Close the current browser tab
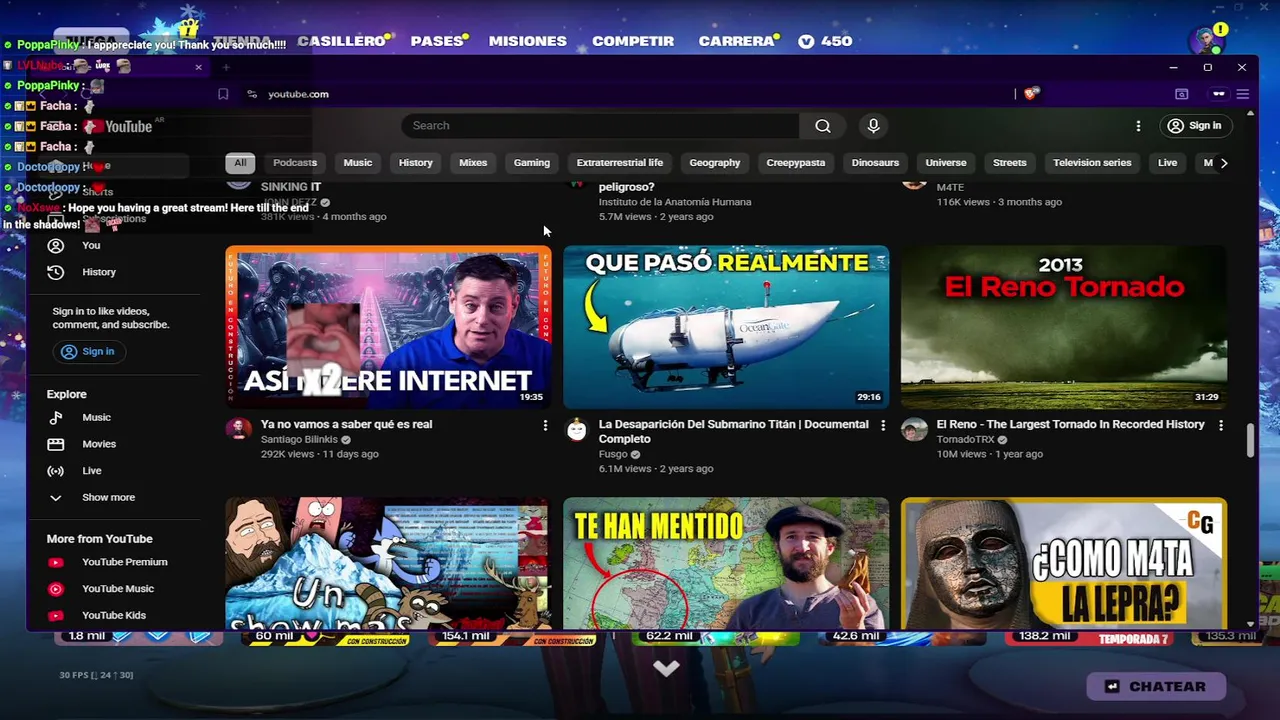 pos(198,67)
